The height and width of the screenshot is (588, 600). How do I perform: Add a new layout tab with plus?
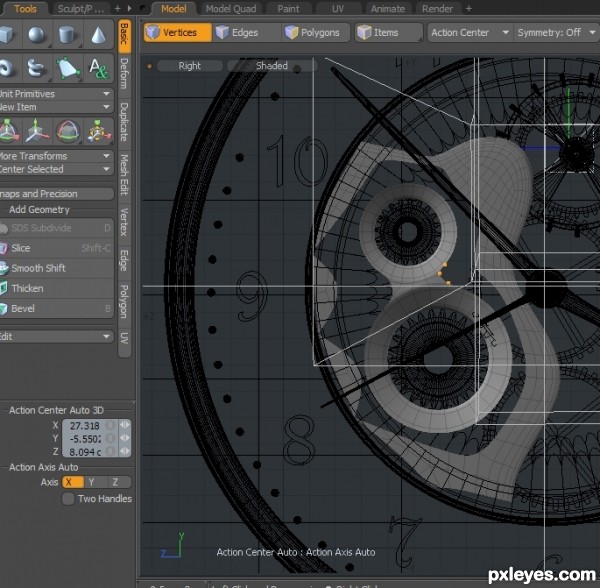[x=469, y=8]
